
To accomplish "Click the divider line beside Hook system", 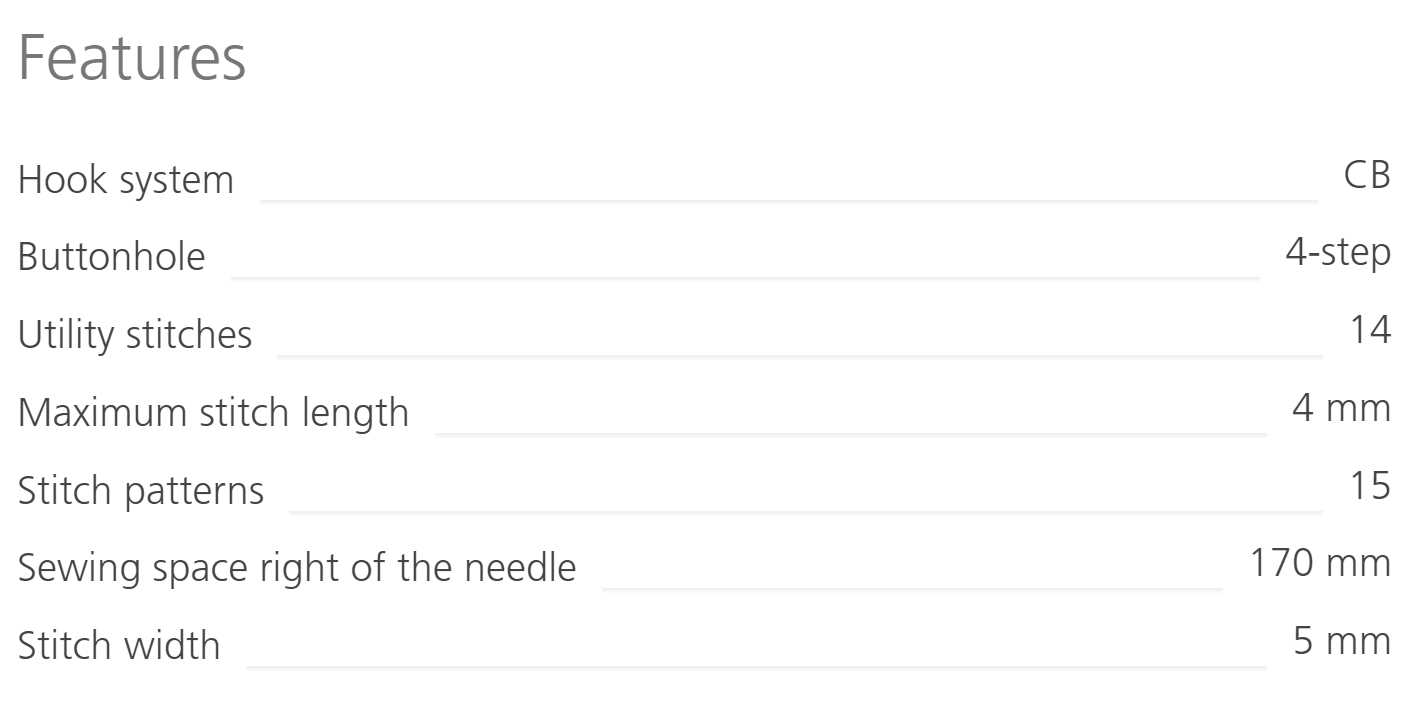I will 788,201.
